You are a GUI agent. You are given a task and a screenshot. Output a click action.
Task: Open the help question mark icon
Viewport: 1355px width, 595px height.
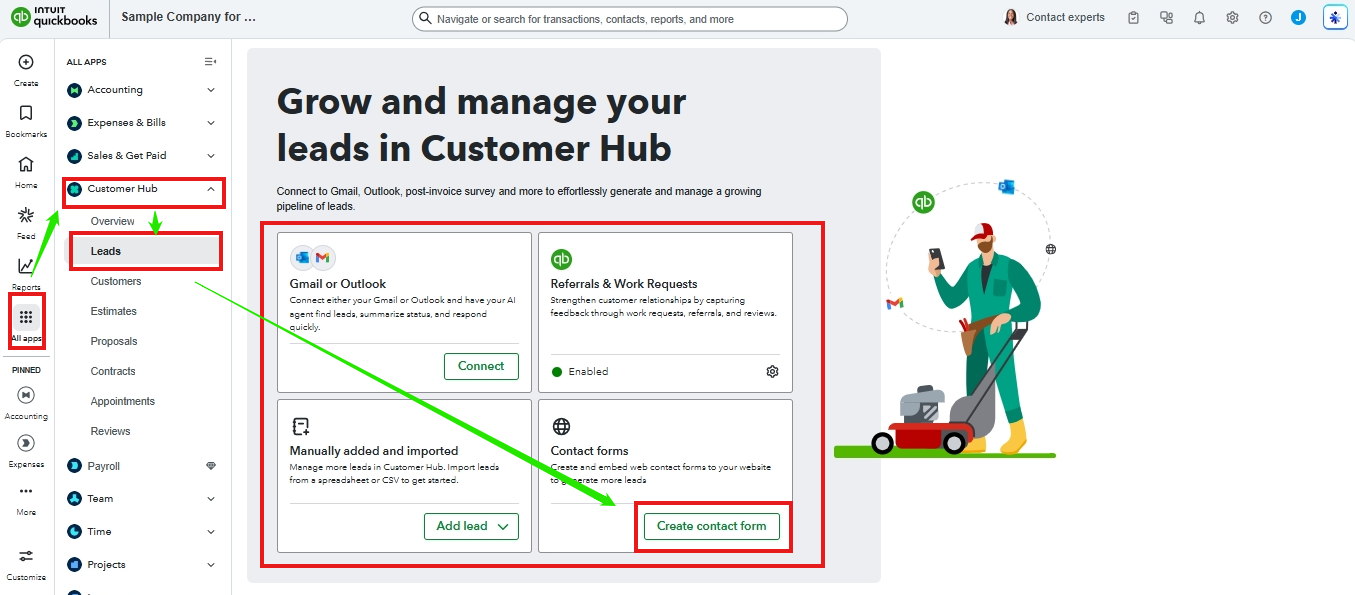pos(1265,18)
